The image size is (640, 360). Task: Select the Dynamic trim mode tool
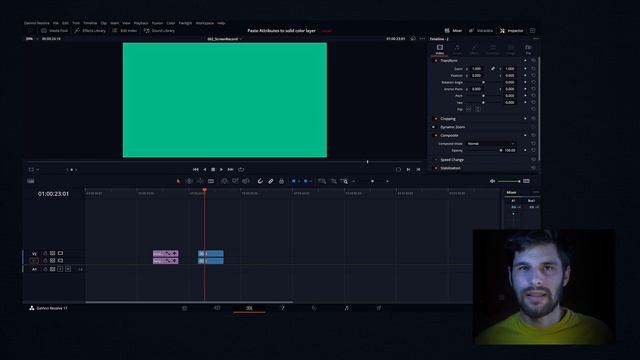click(x=200, y=181)
